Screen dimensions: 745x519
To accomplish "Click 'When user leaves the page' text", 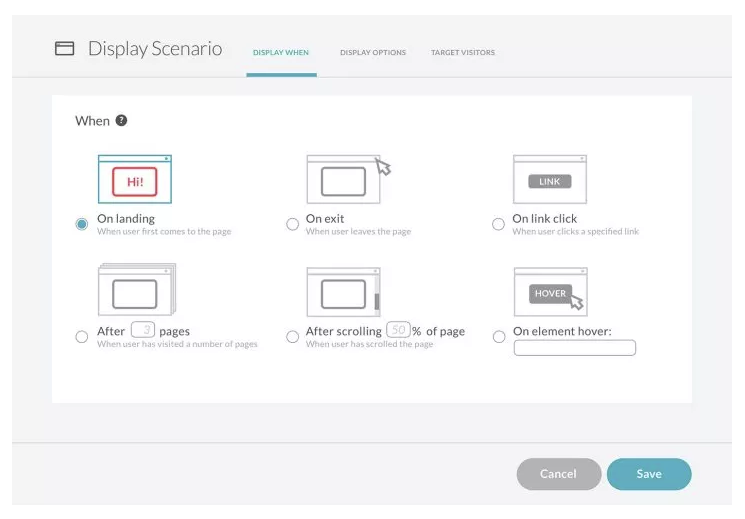I will click(358, 231).
